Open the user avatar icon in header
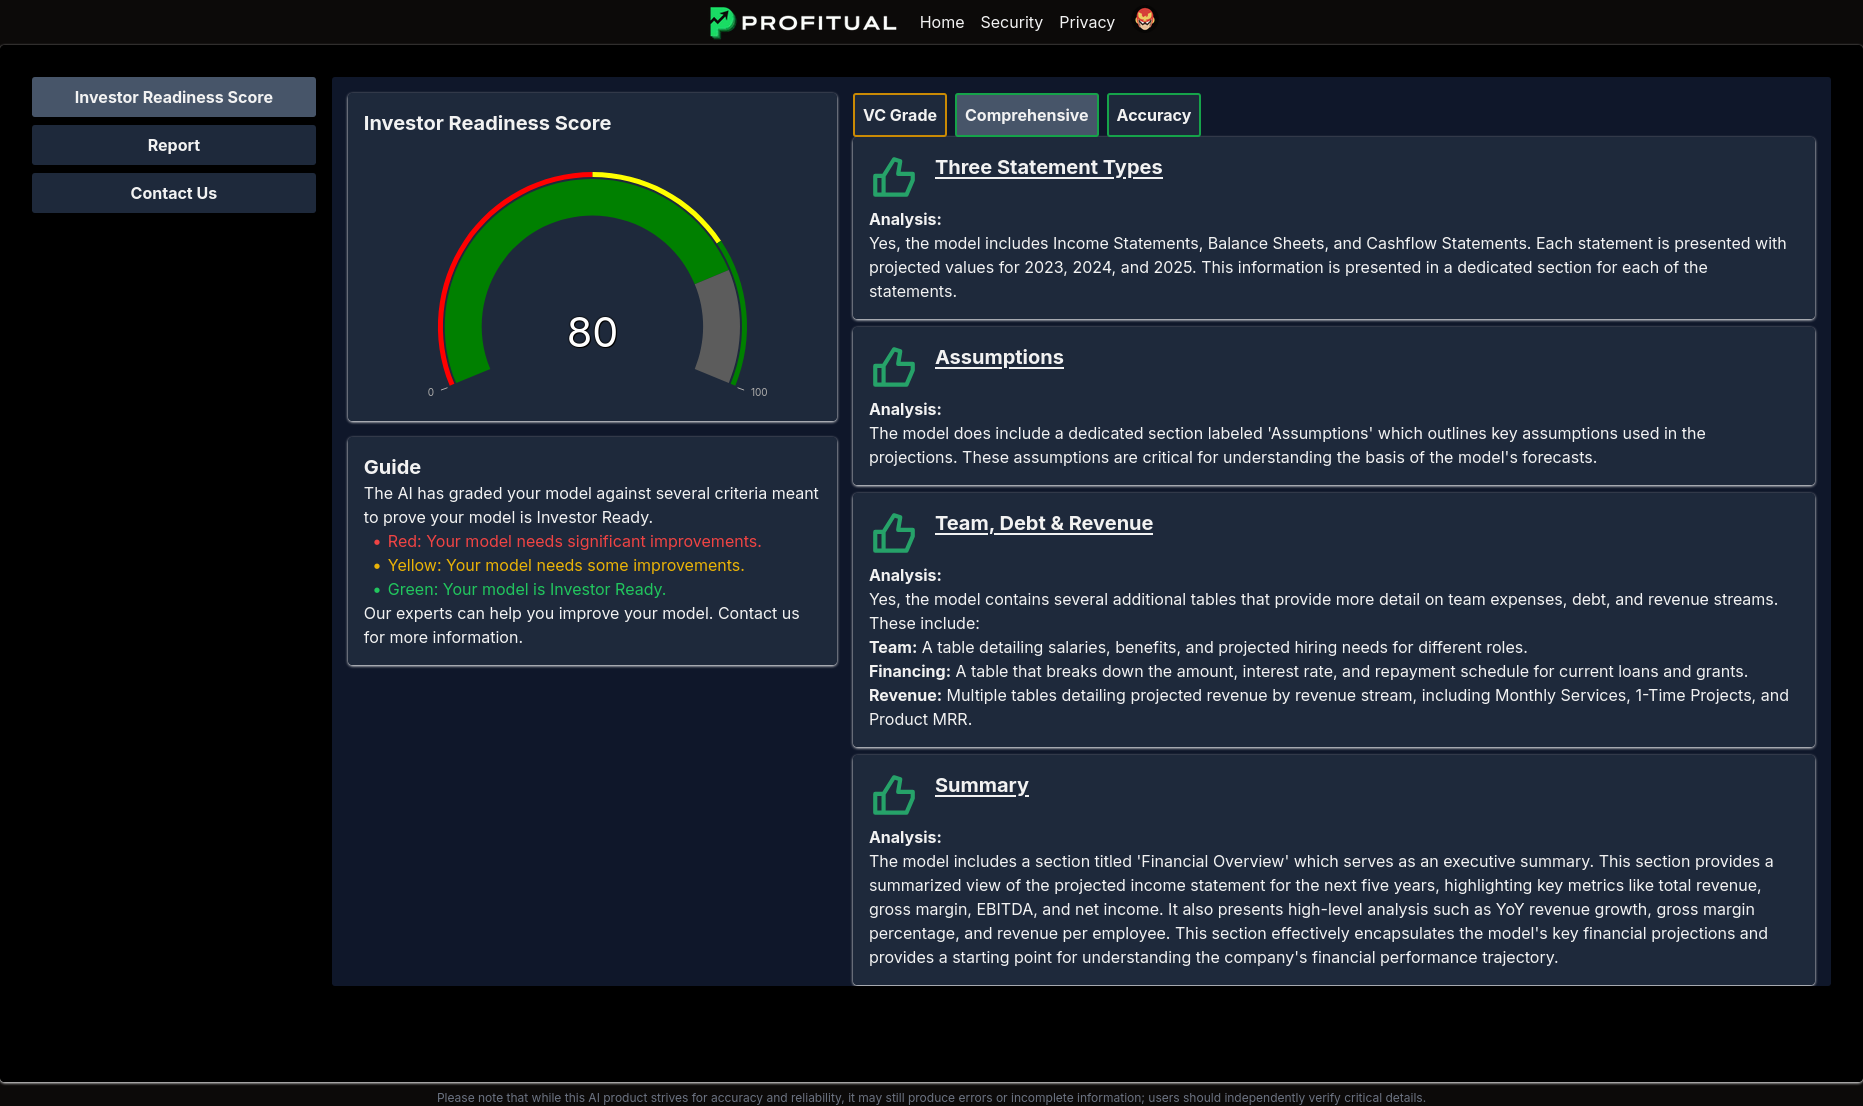Viewport: 1863px width, 1106px height. coord(1145,20)
